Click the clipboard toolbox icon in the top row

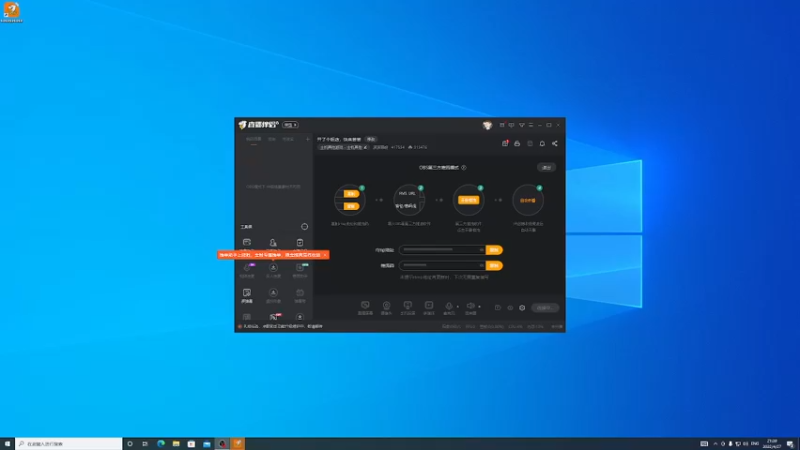300,242
